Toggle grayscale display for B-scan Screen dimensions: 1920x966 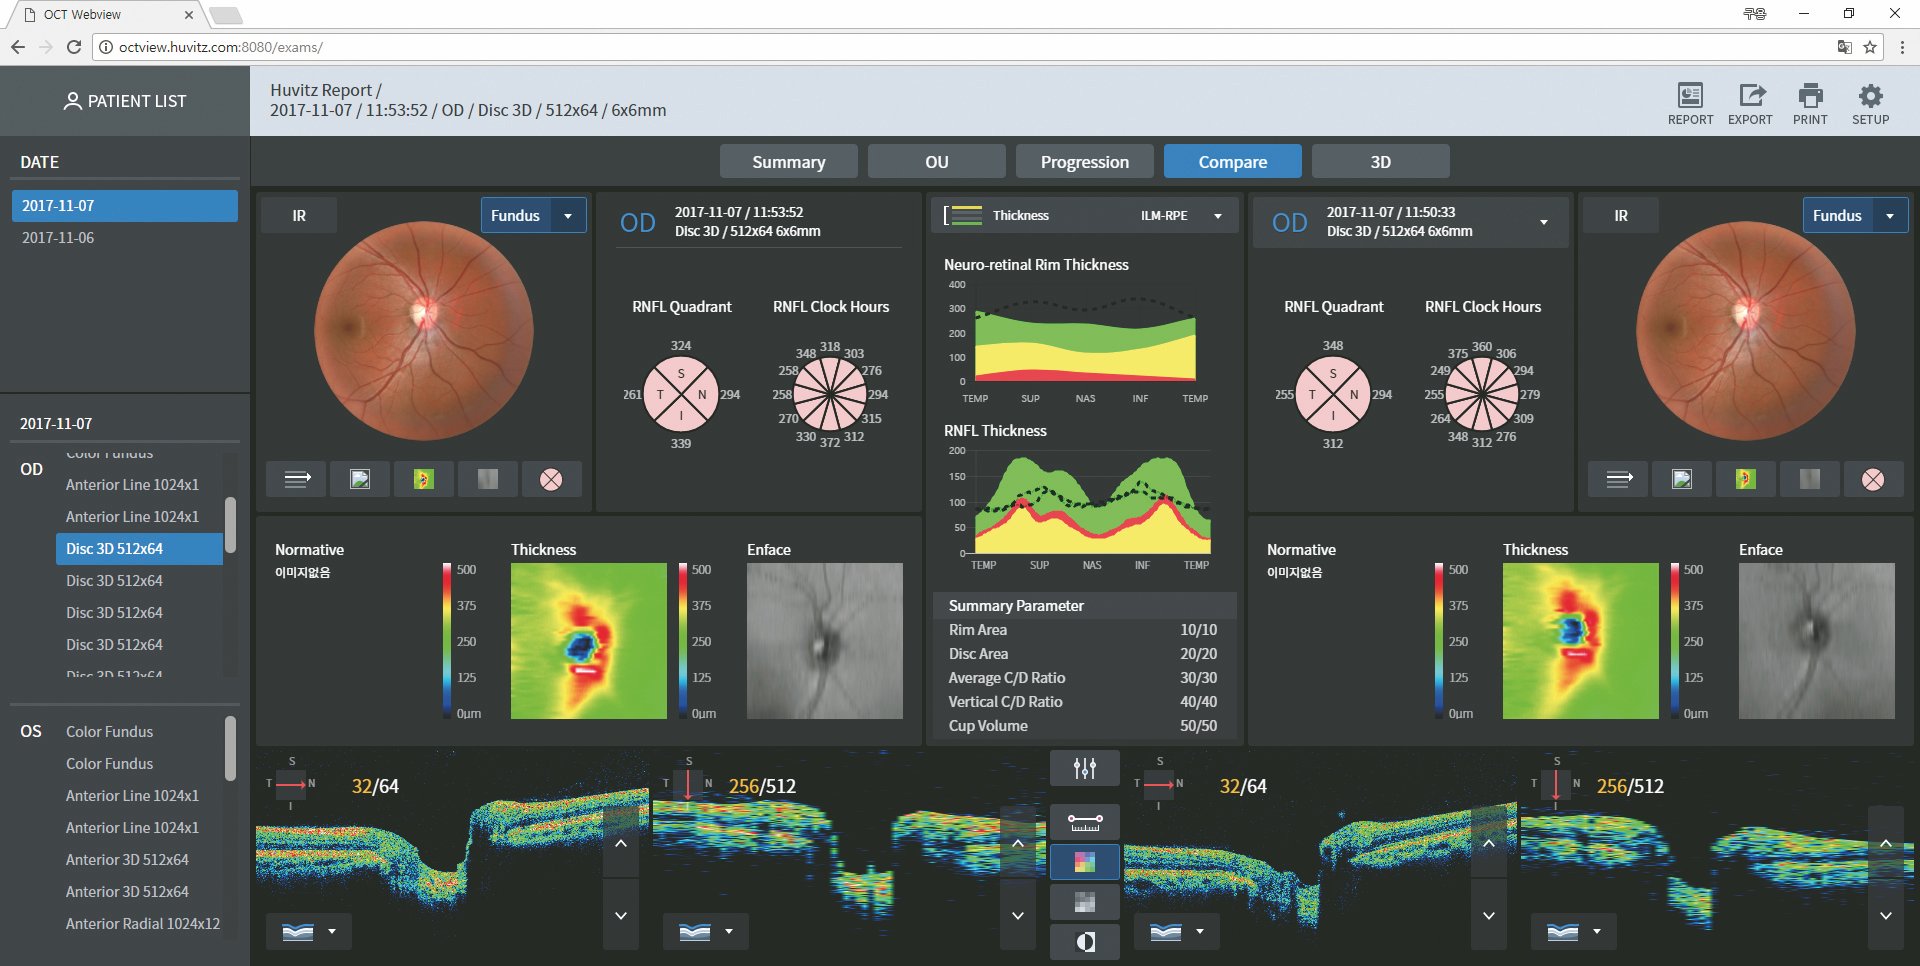point(1085,902)
